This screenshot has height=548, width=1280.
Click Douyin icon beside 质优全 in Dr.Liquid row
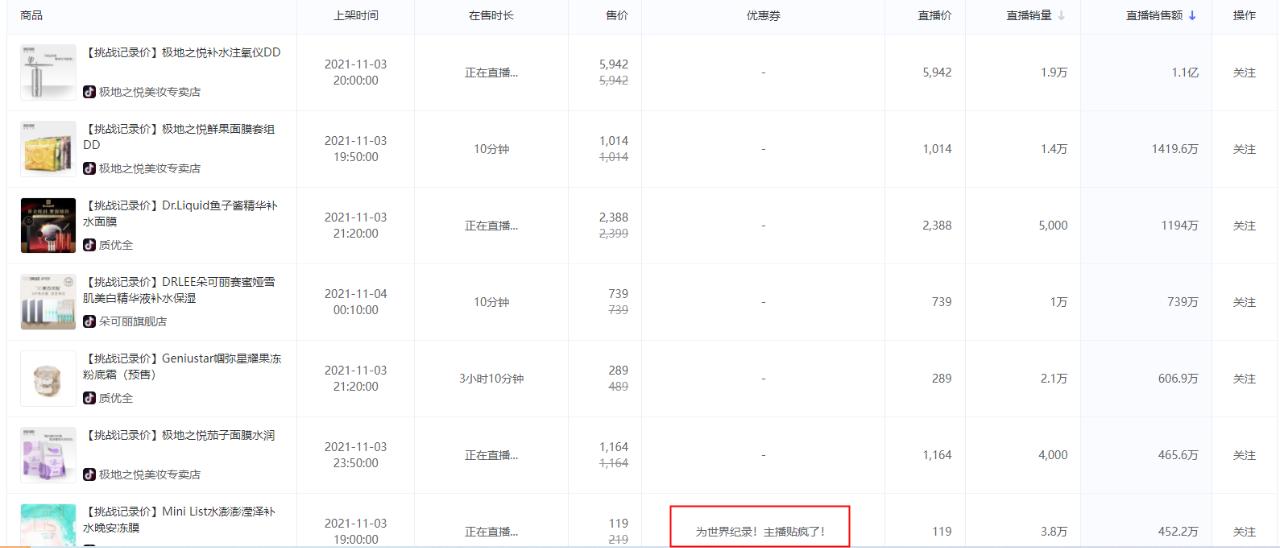coord(90,245)
